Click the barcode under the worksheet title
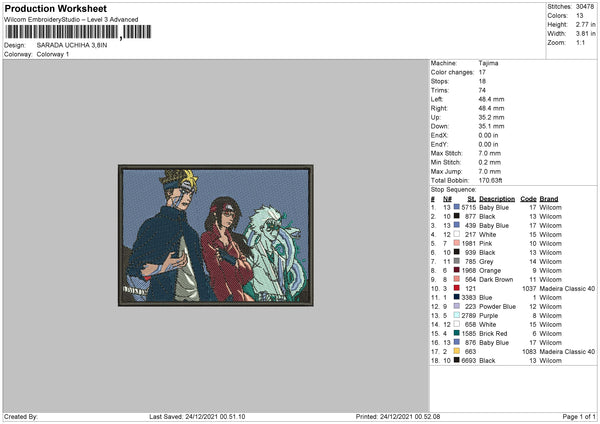600x424 pixels. [78, 32]
